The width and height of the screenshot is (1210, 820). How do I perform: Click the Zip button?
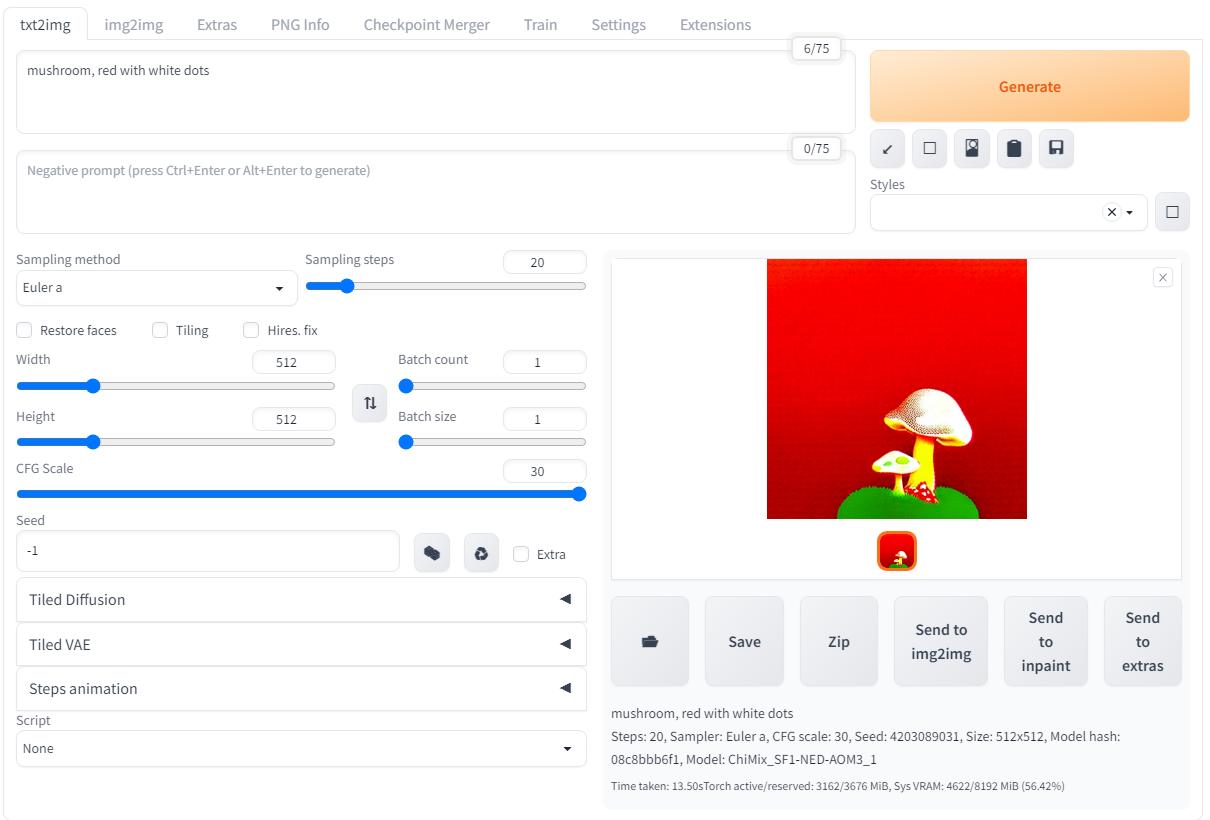click(x=839, y=642)
